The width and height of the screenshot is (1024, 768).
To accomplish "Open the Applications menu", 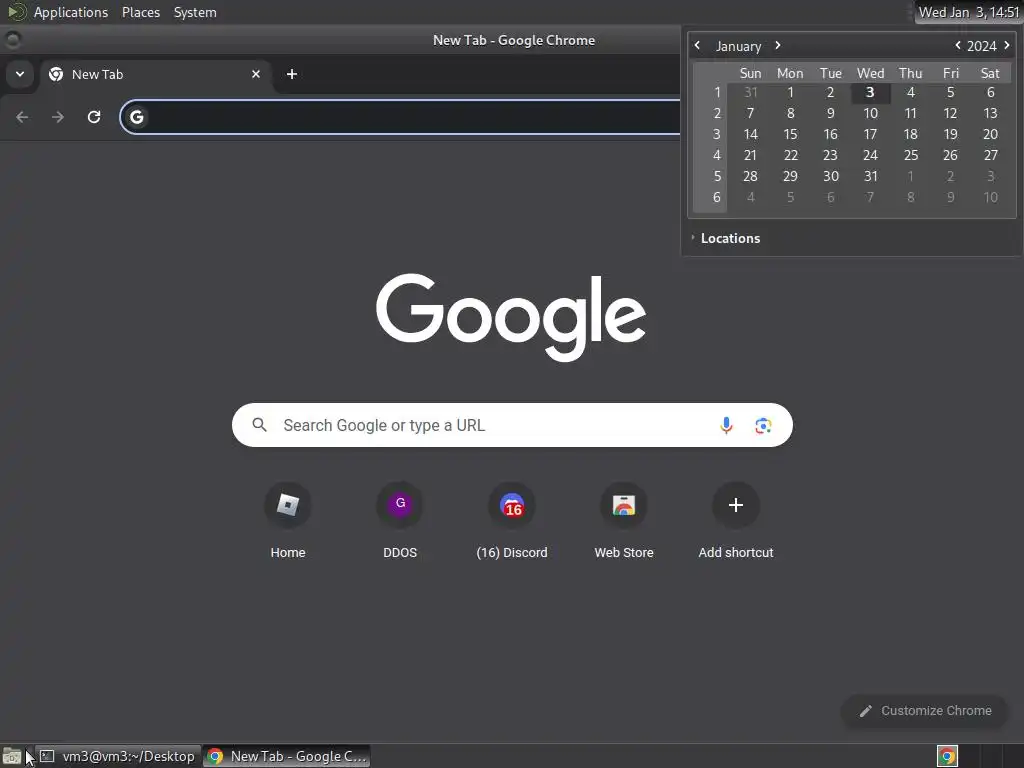I will click(71, 12).
